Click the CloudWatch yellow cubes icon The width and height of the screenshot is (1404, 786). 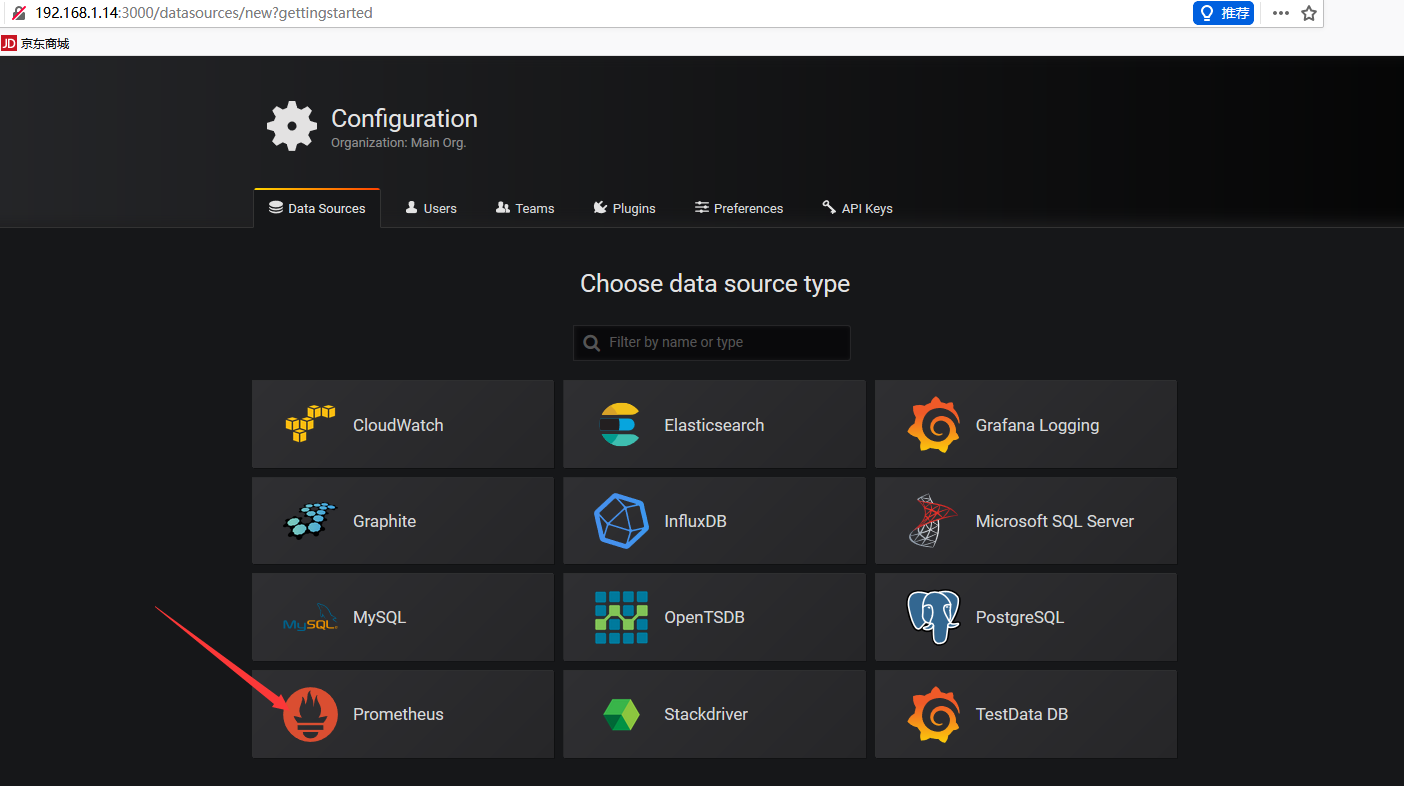pos(310,424)
